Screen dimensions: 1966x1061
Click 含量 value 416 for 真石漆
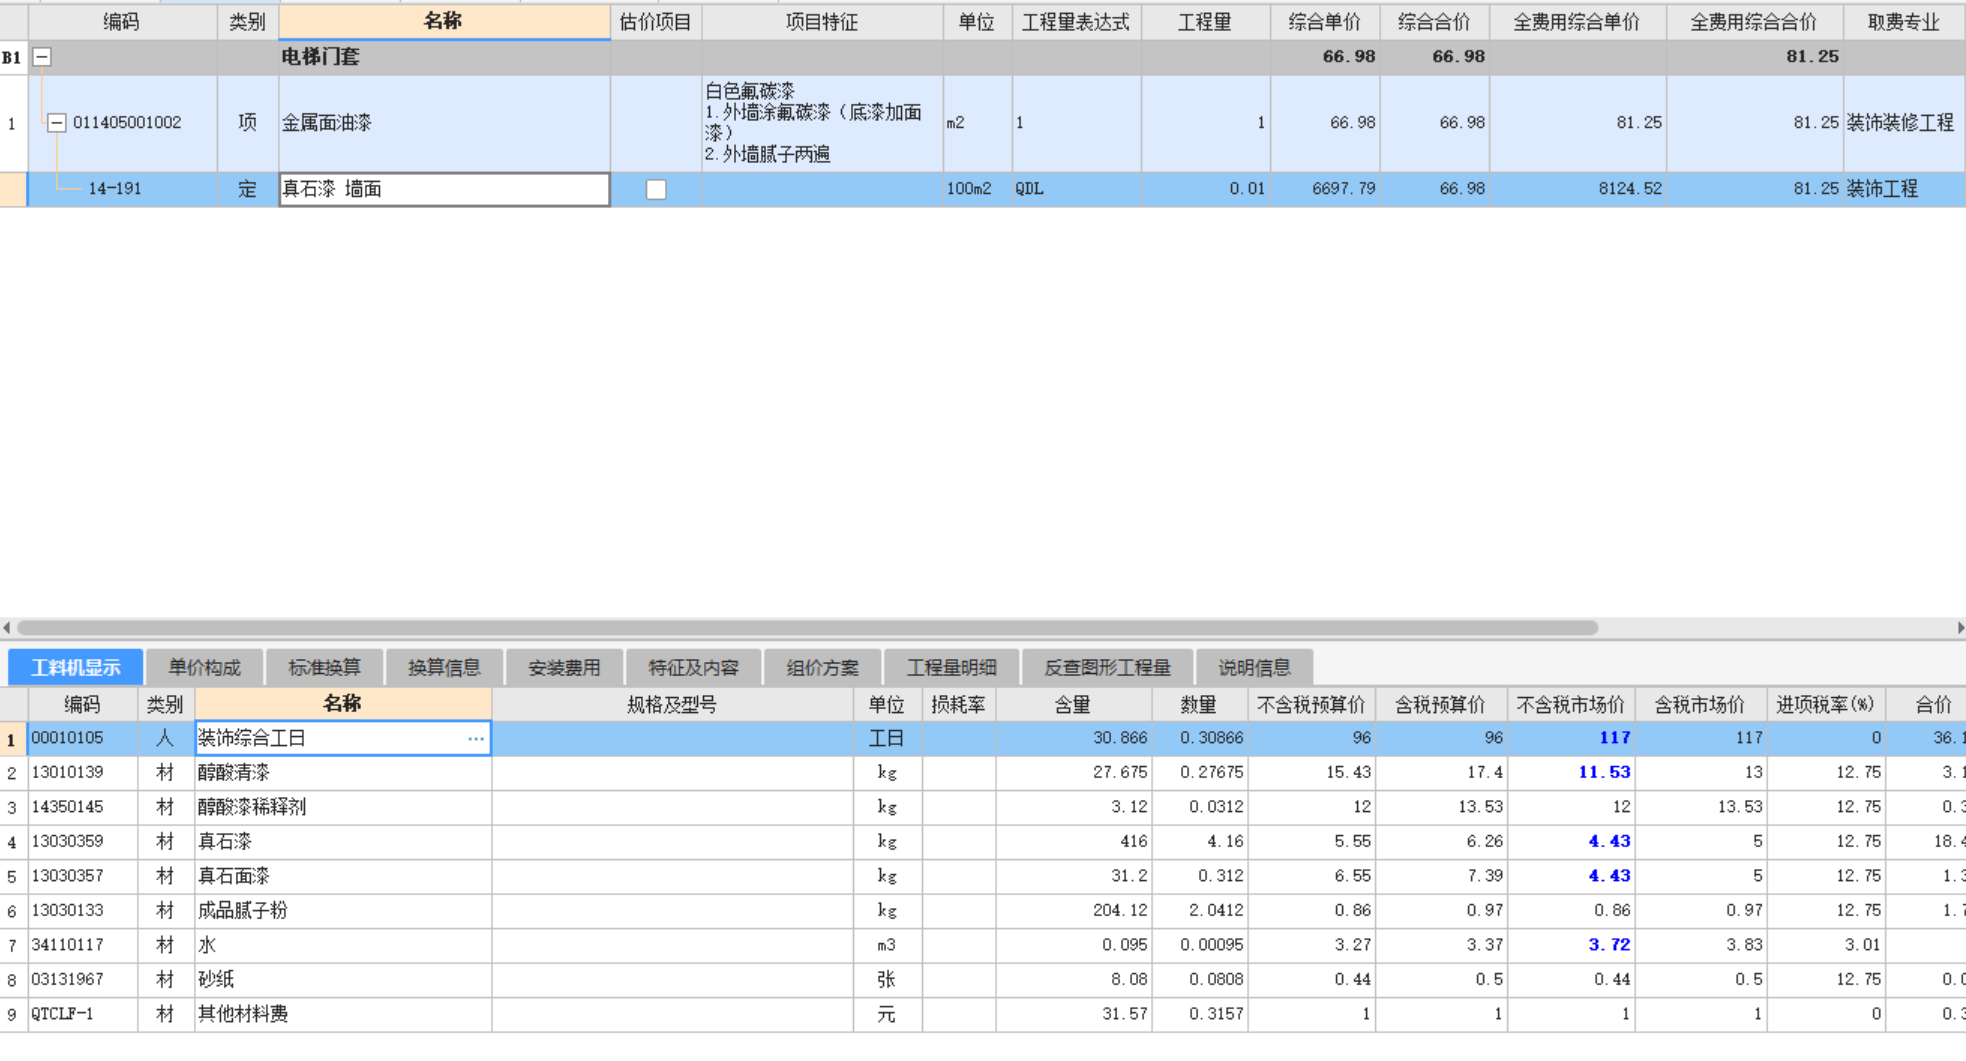point(1074,842)
